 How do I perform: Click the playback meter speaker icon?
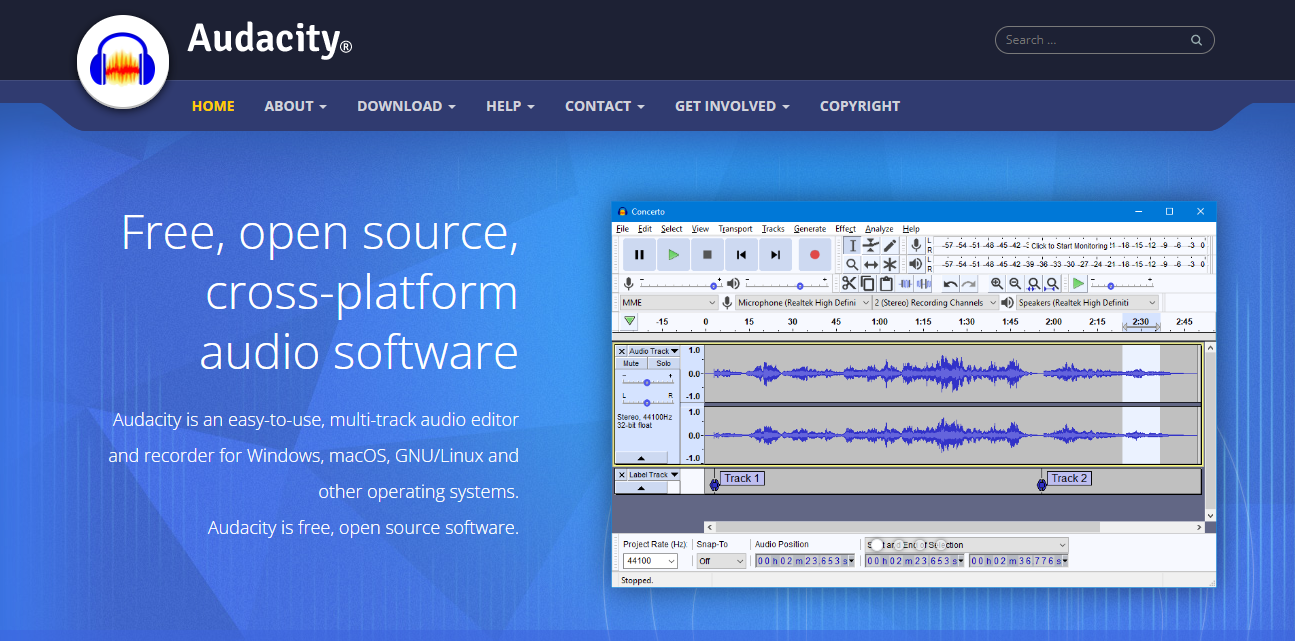pos(916,264)
